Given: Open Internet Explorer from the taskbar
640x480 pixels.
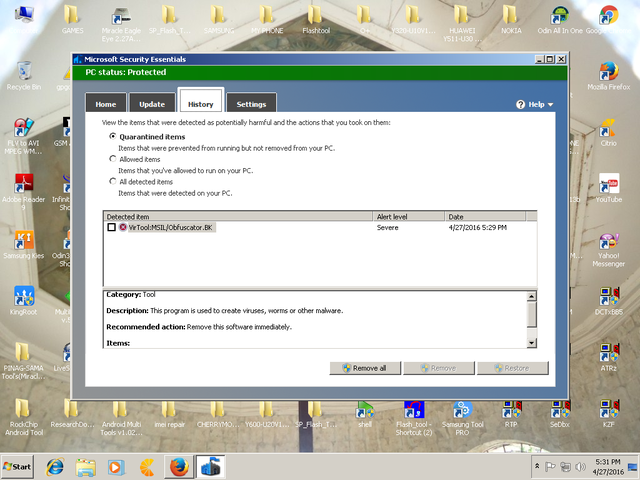Looking at the screenshot, I should coord(53,466).
